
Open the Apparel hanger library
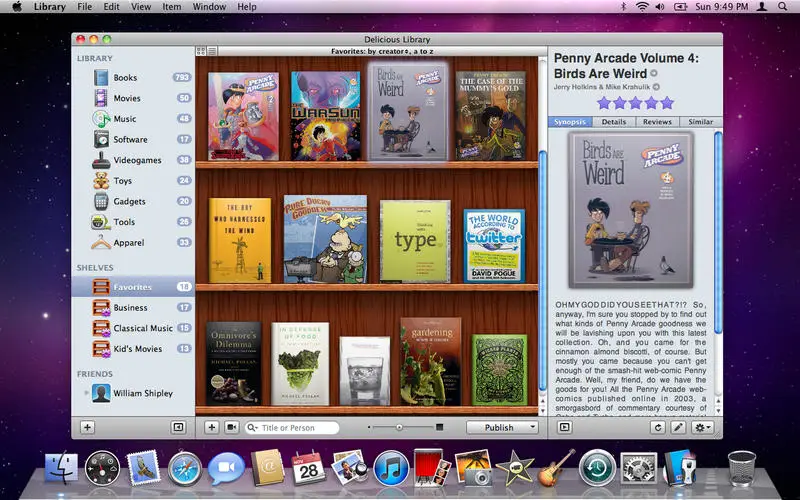(x=133, y=242)
